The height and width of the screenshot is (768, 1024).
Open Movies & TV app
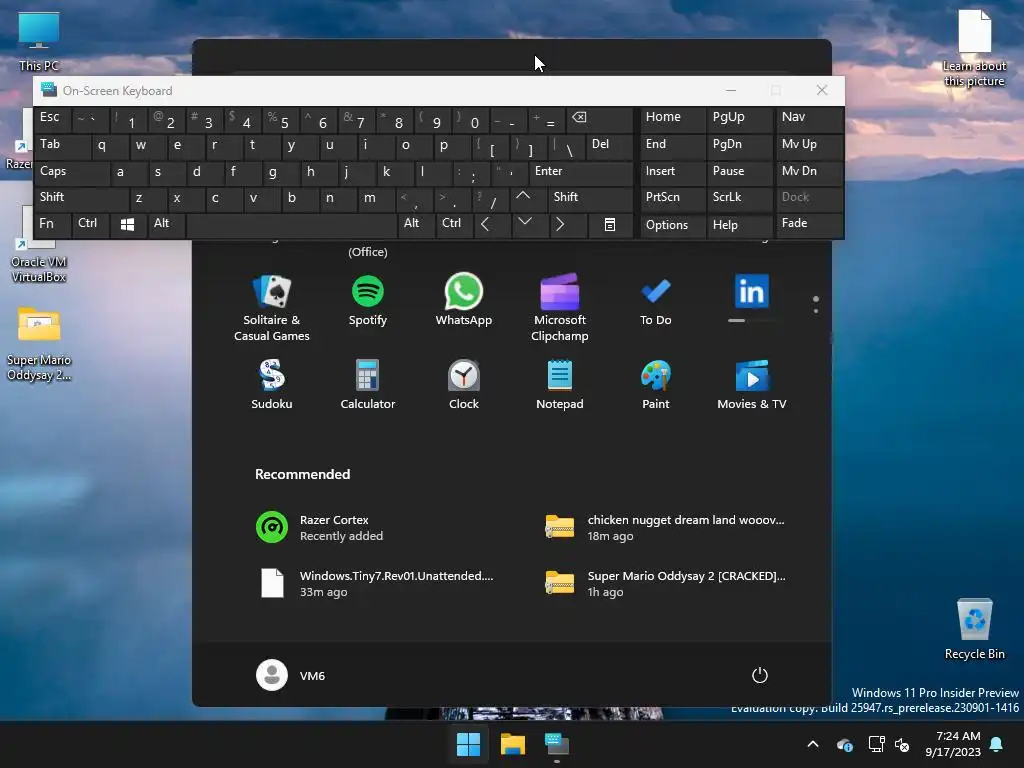coord(752,384)
